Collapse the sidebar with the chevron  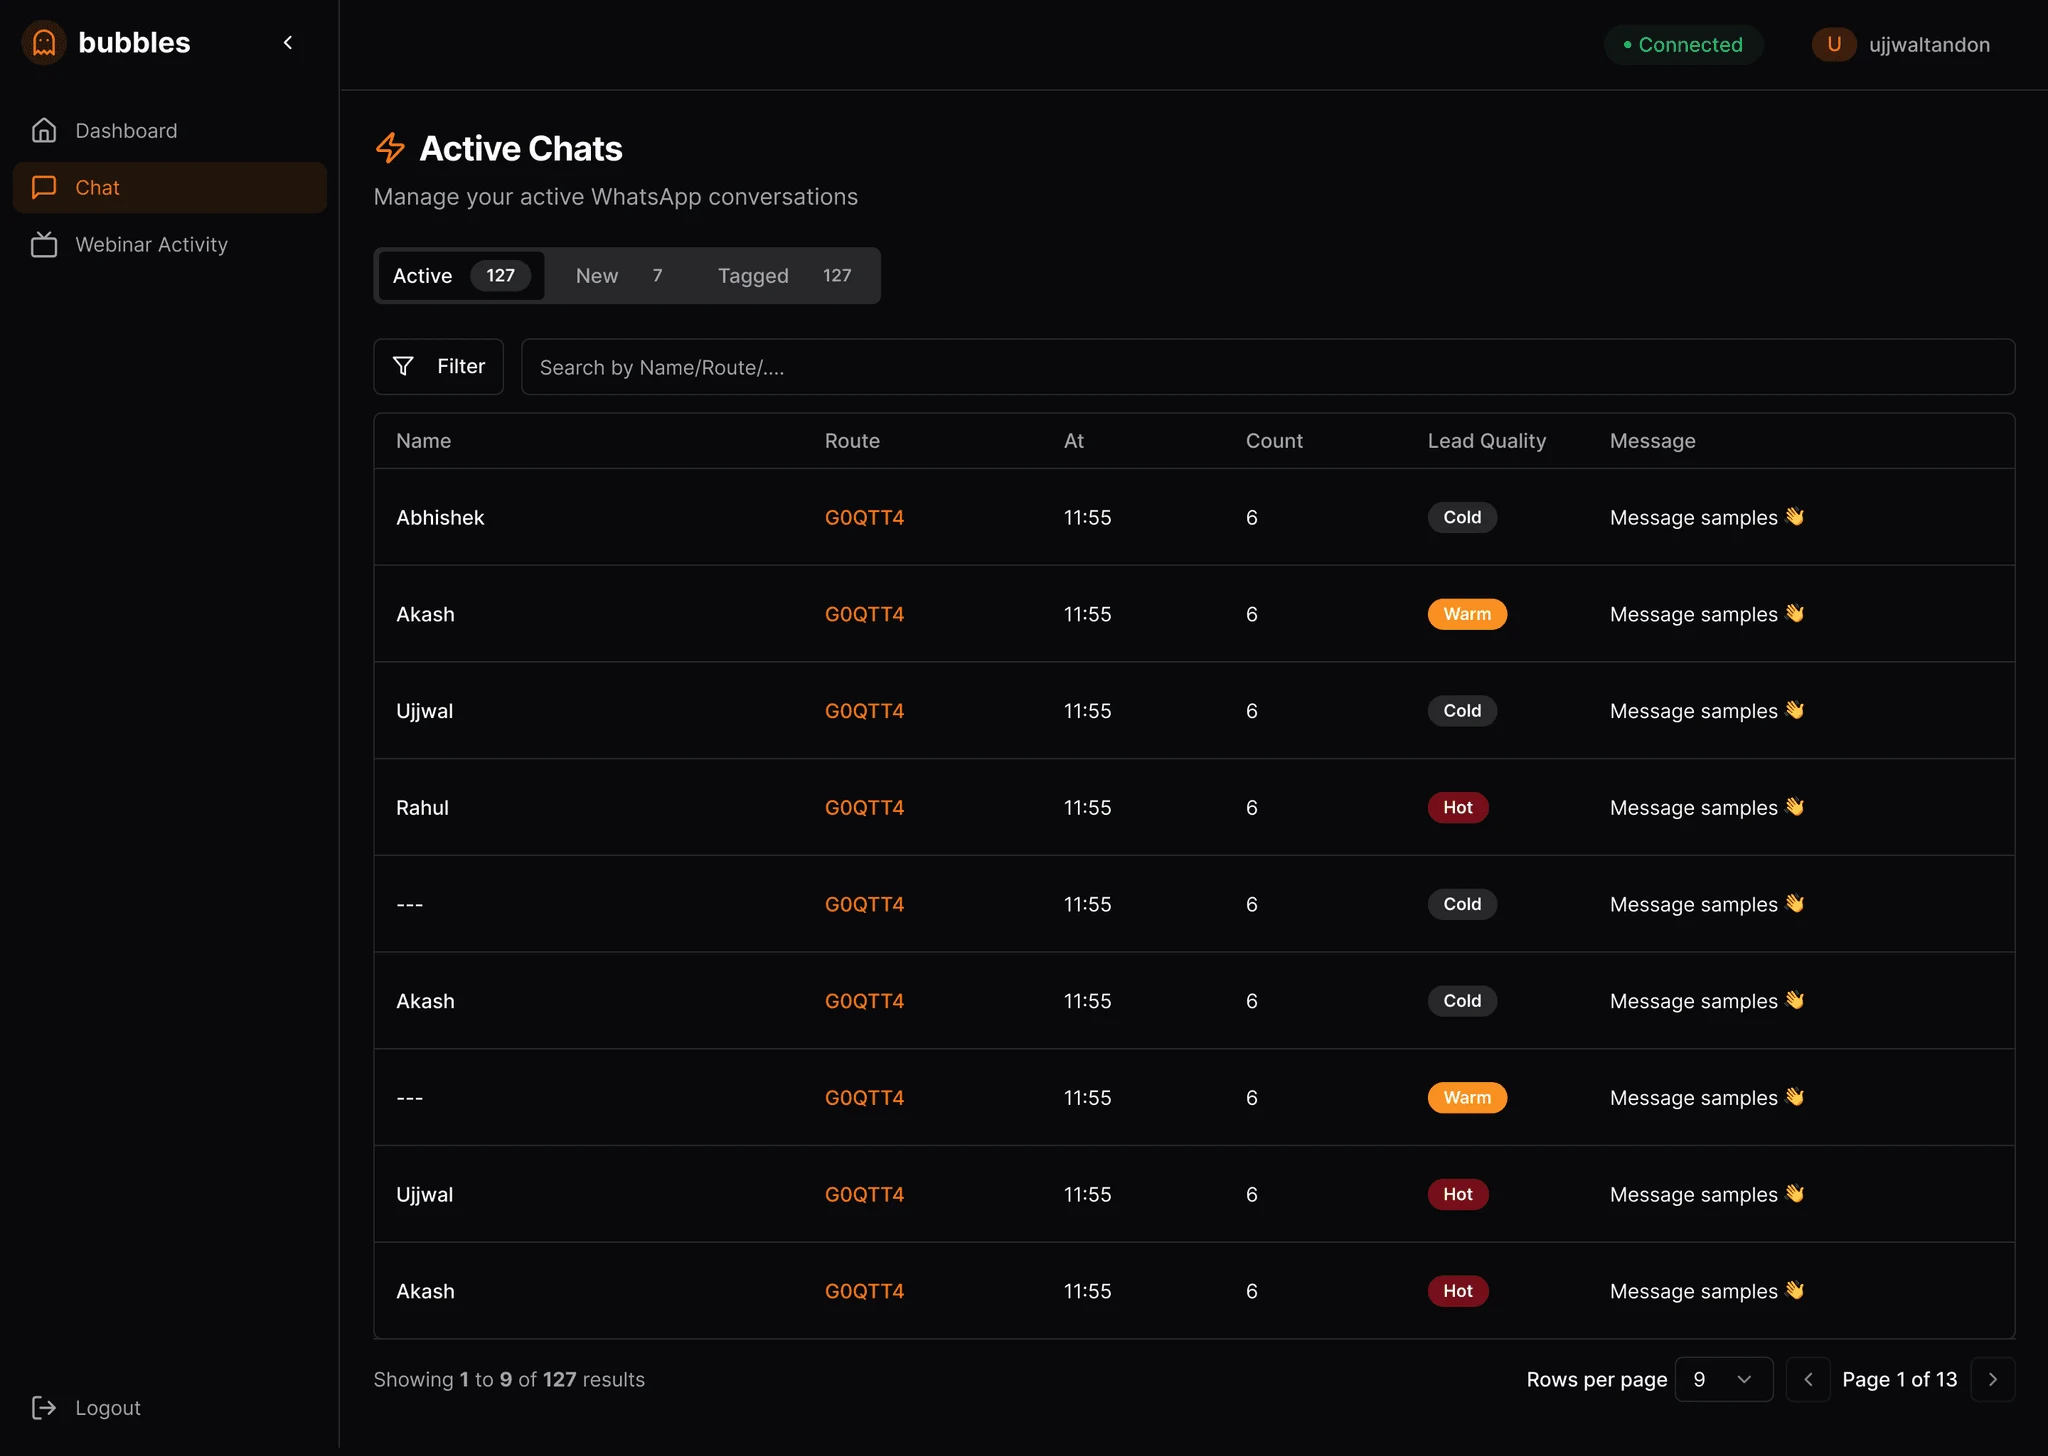pyautogui.click(x=288, y=42)
